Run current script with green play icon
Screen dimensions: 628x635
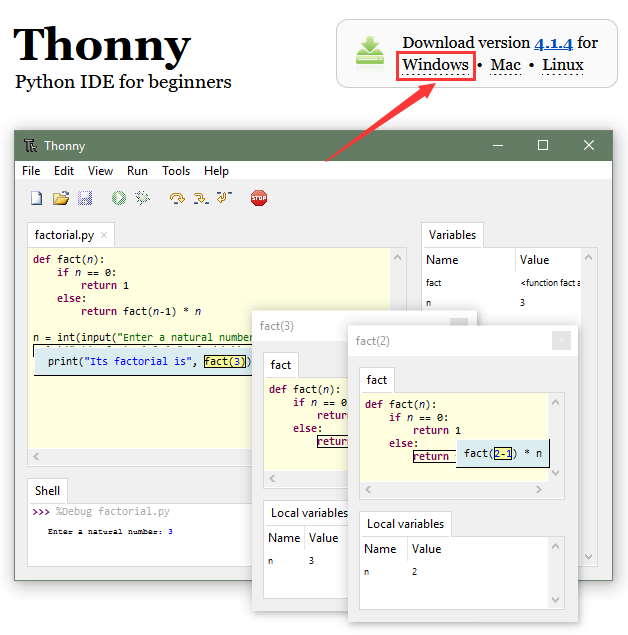coord(119,198)
